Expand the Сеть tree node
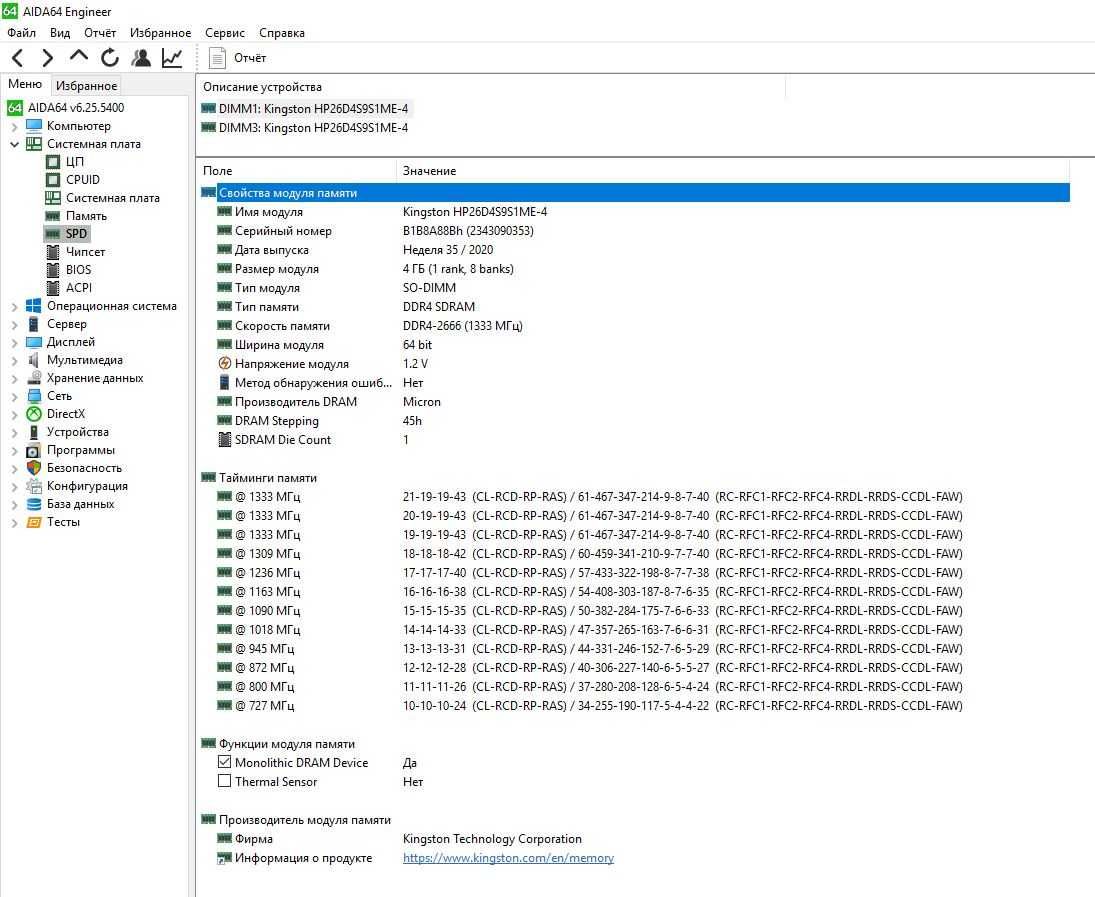 point(15,397)
